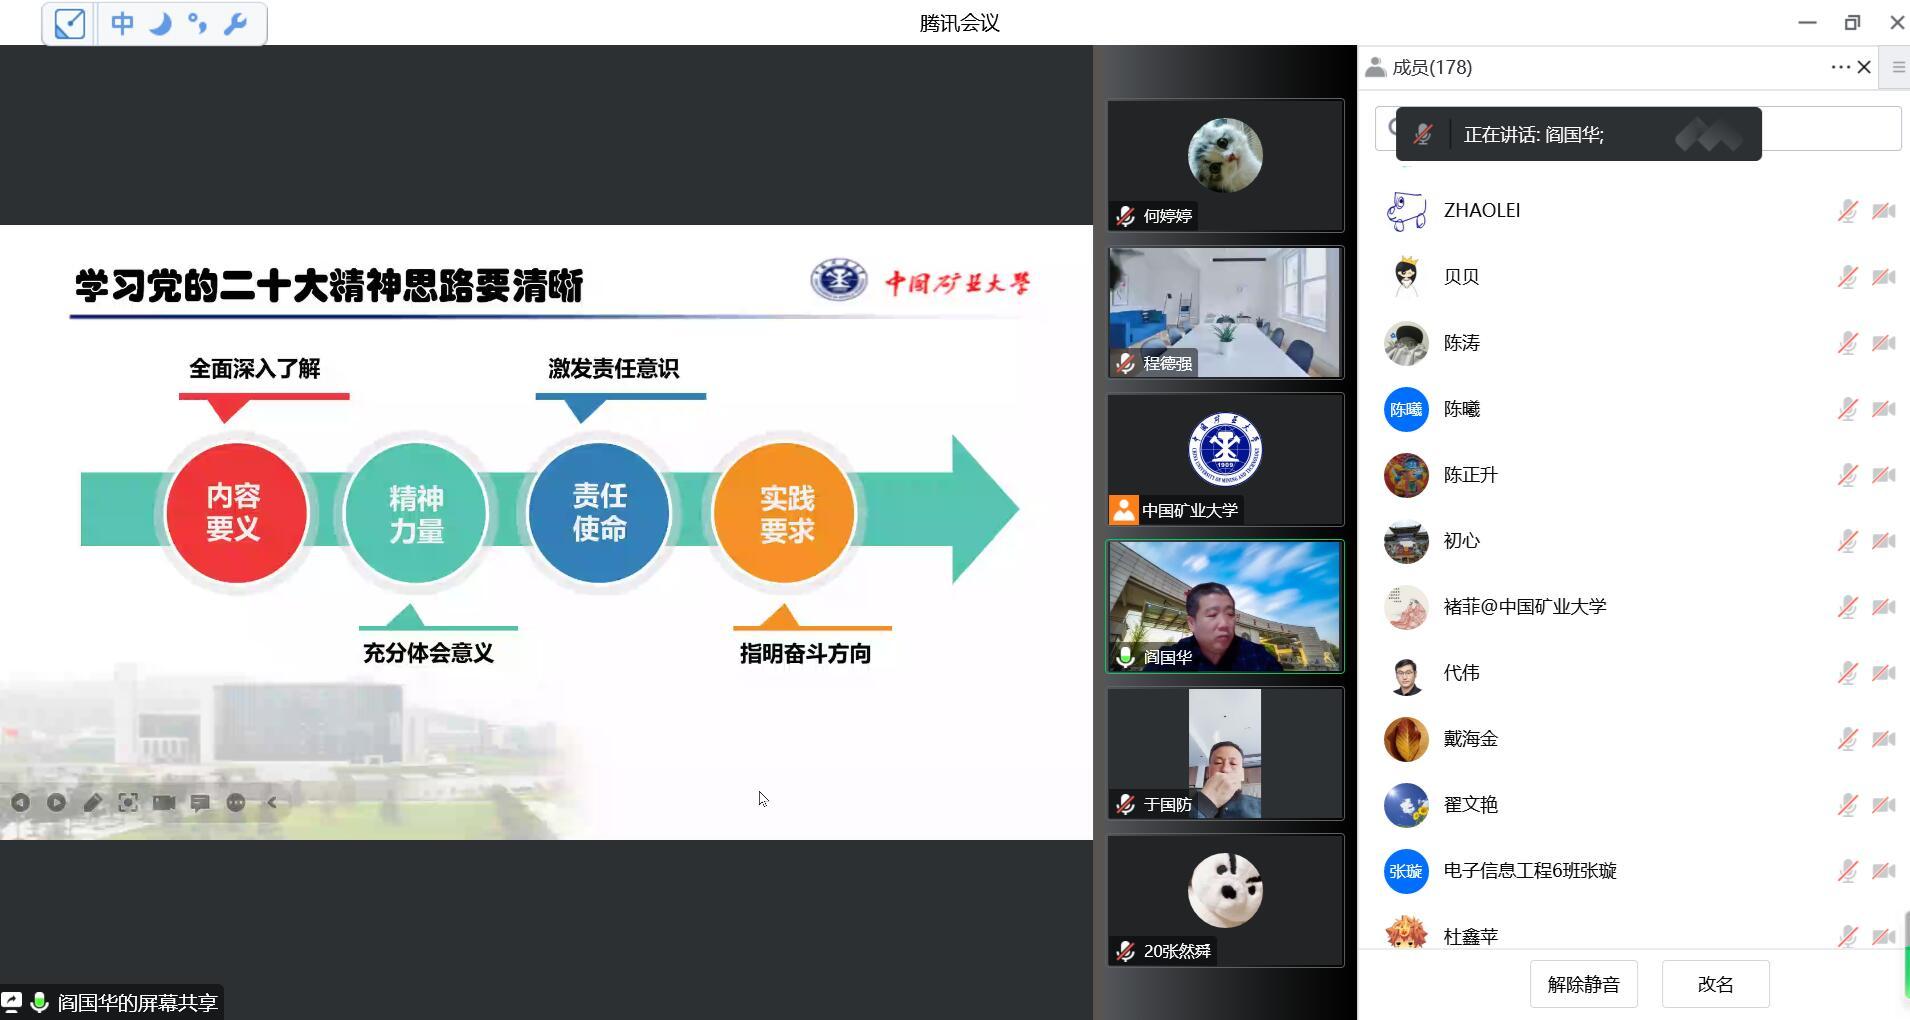Screen dimensions: 1910x1020
Task: Go to previous slide using presentation control
Action: tap(20, 802)
